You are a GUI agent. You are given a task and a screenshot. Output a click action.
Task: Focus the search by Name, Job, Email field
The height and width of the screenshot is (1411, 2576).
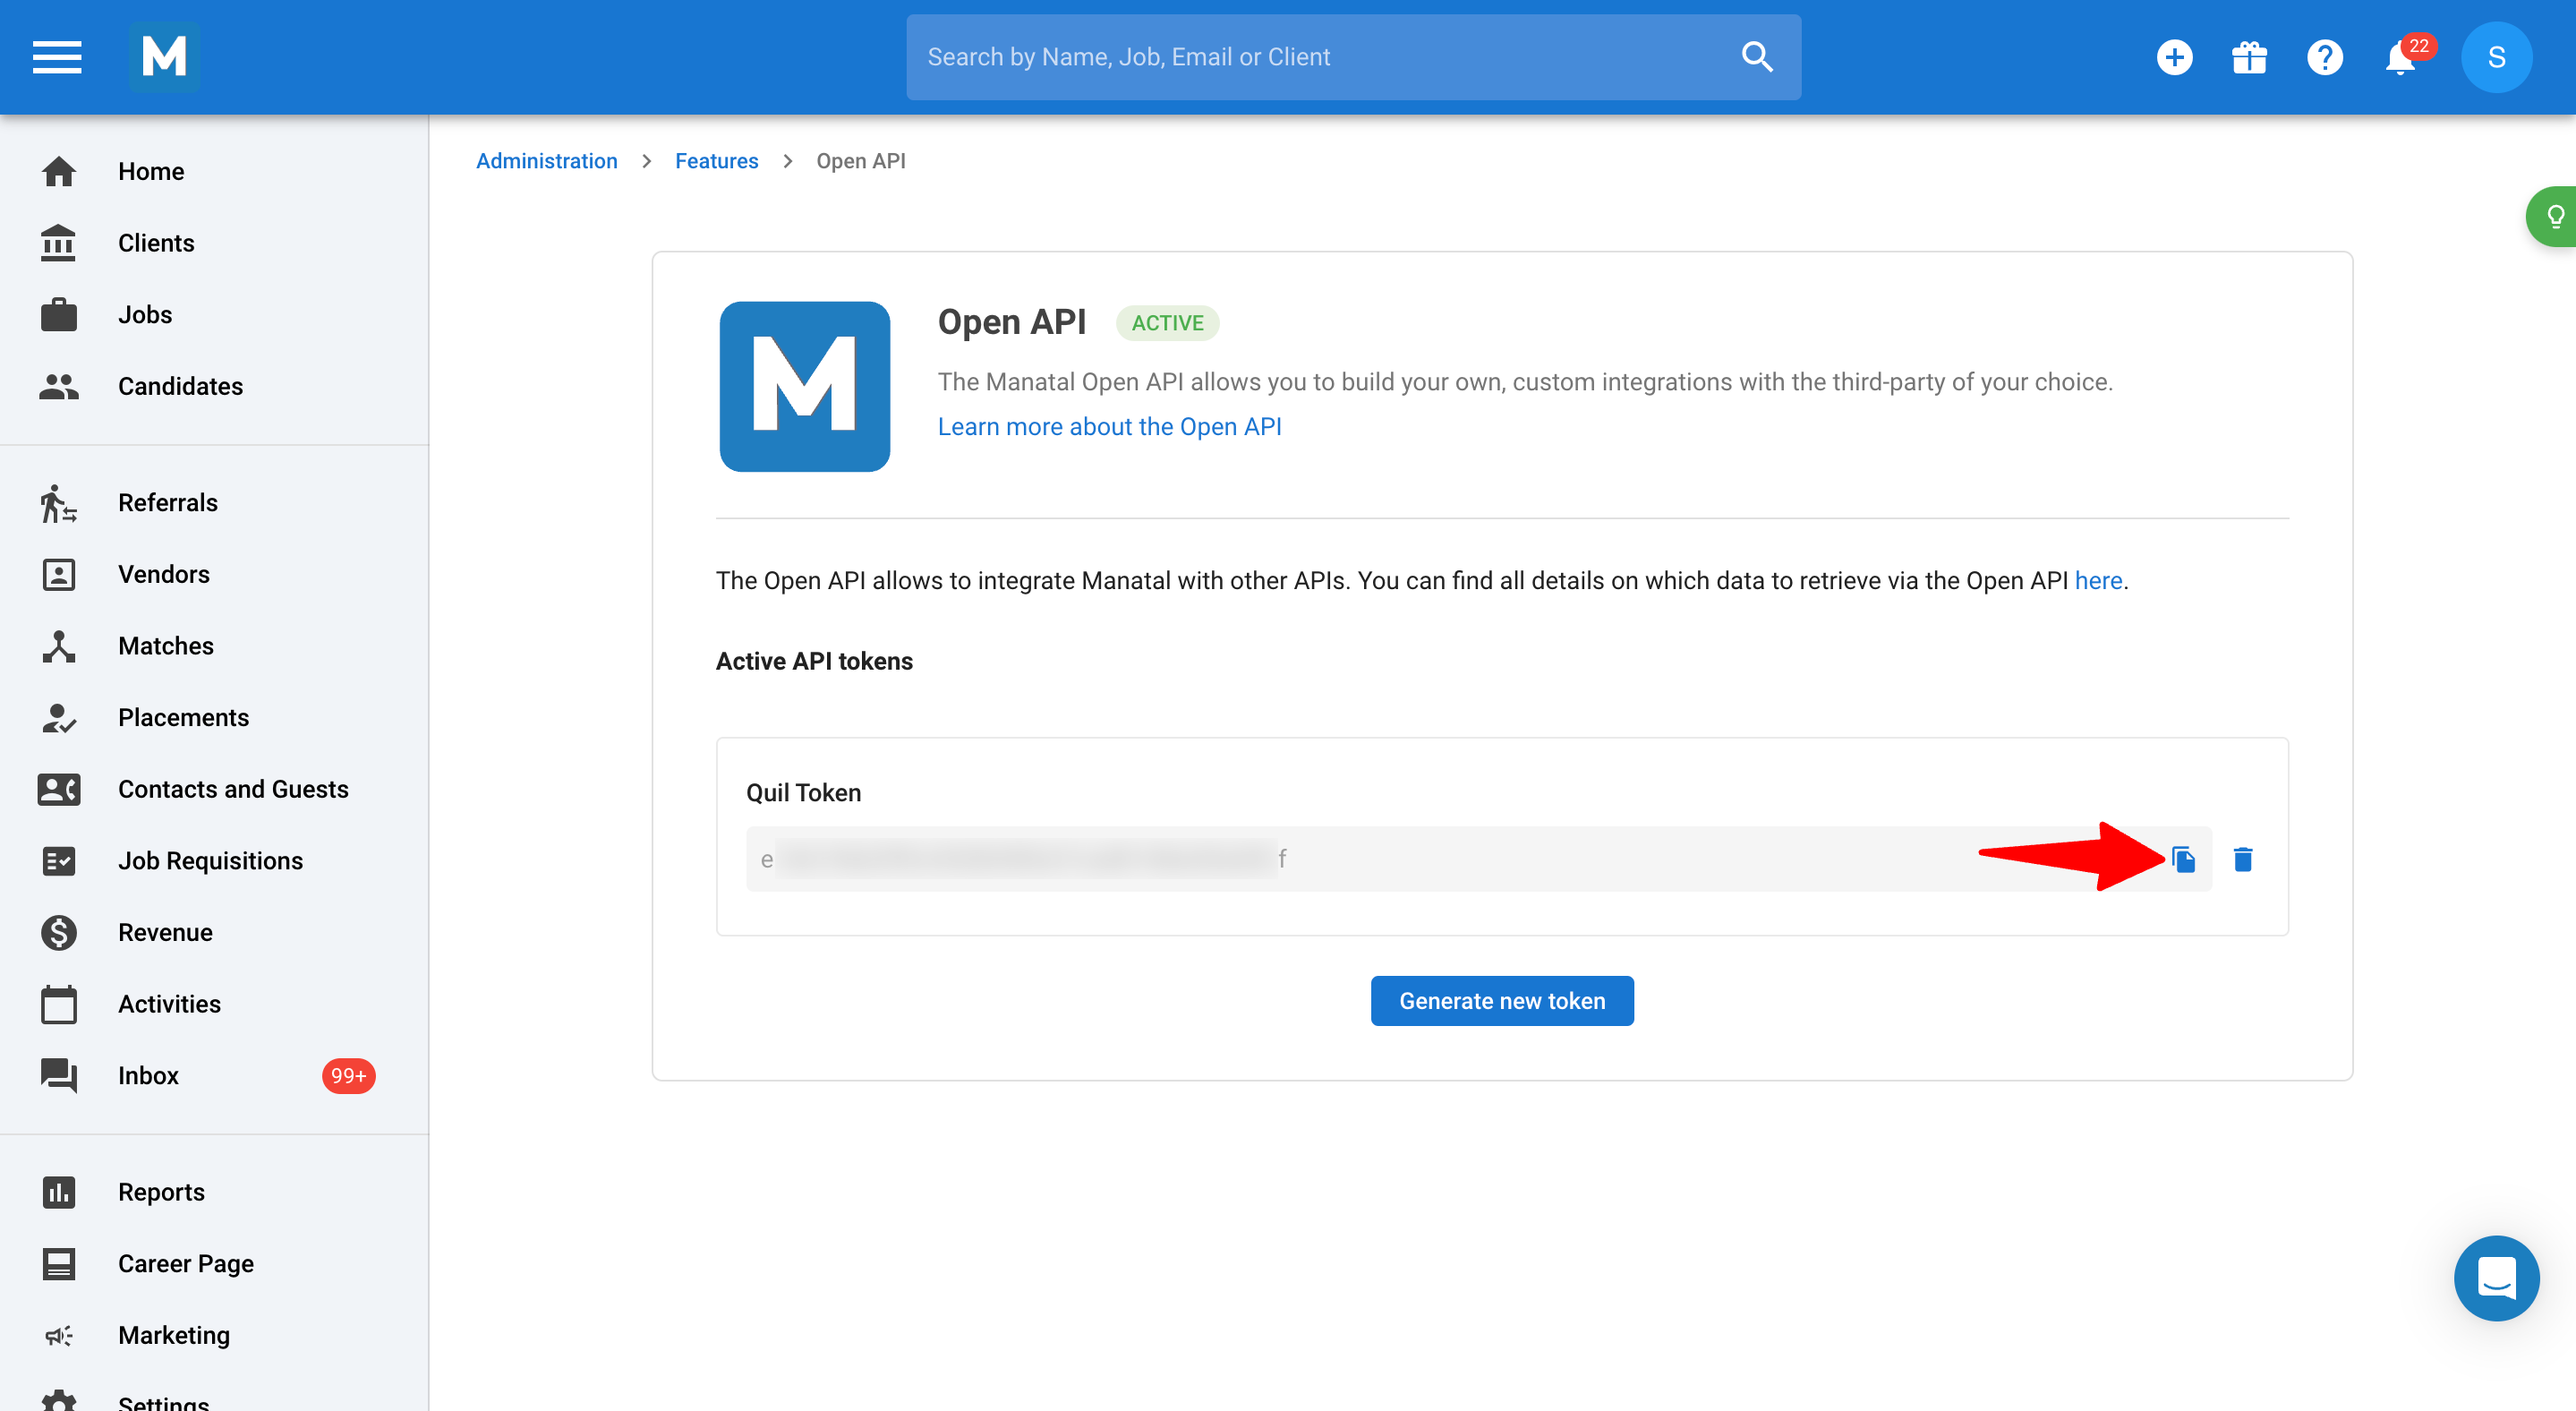(x=1353, y=57)
